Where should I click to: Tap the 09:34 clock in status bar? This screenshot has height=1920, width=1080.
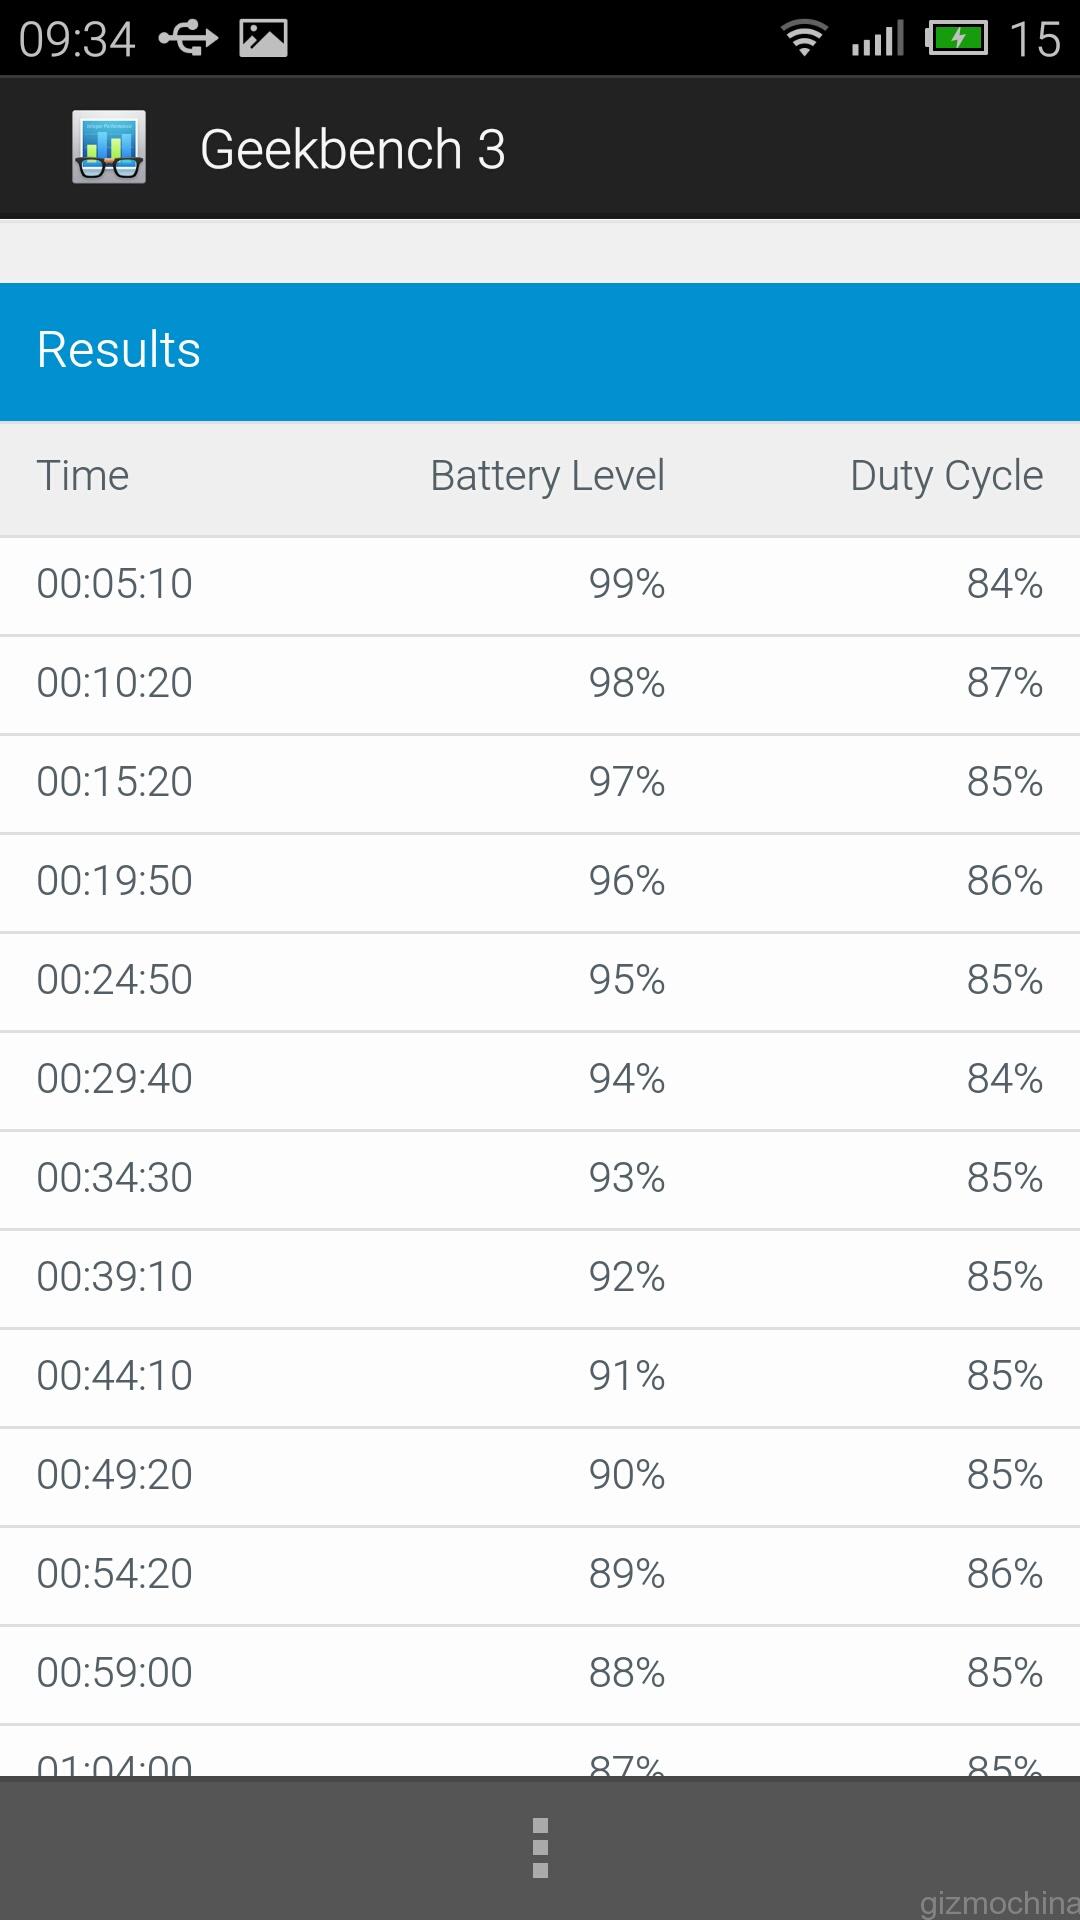[77, 40]
